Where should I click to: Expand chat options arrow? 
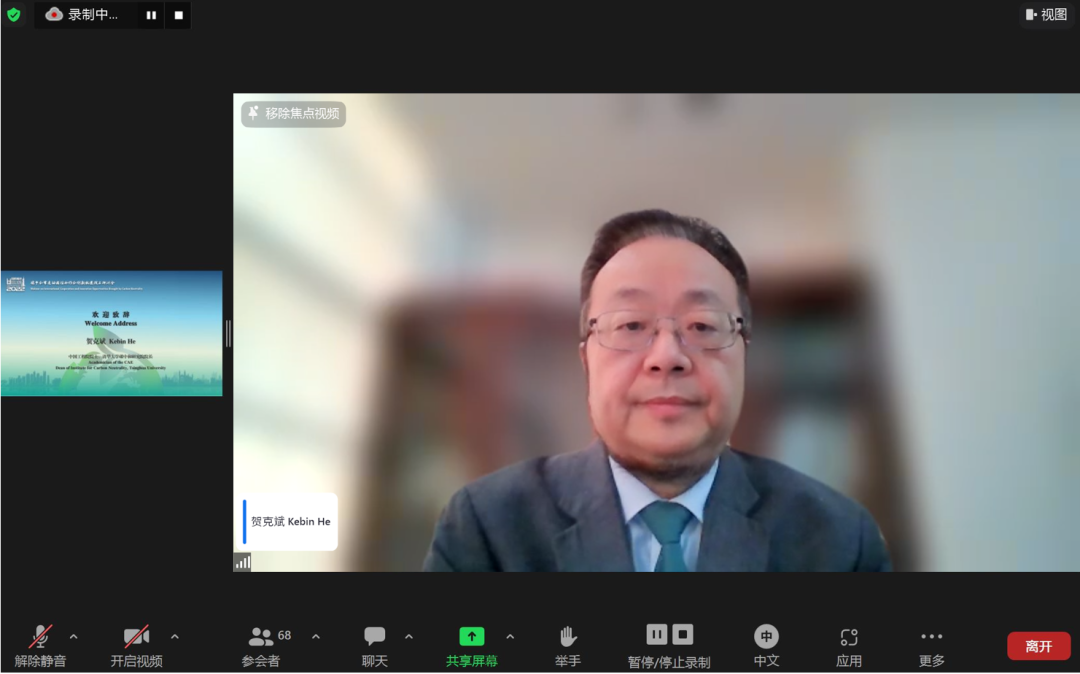click(409, 637)
